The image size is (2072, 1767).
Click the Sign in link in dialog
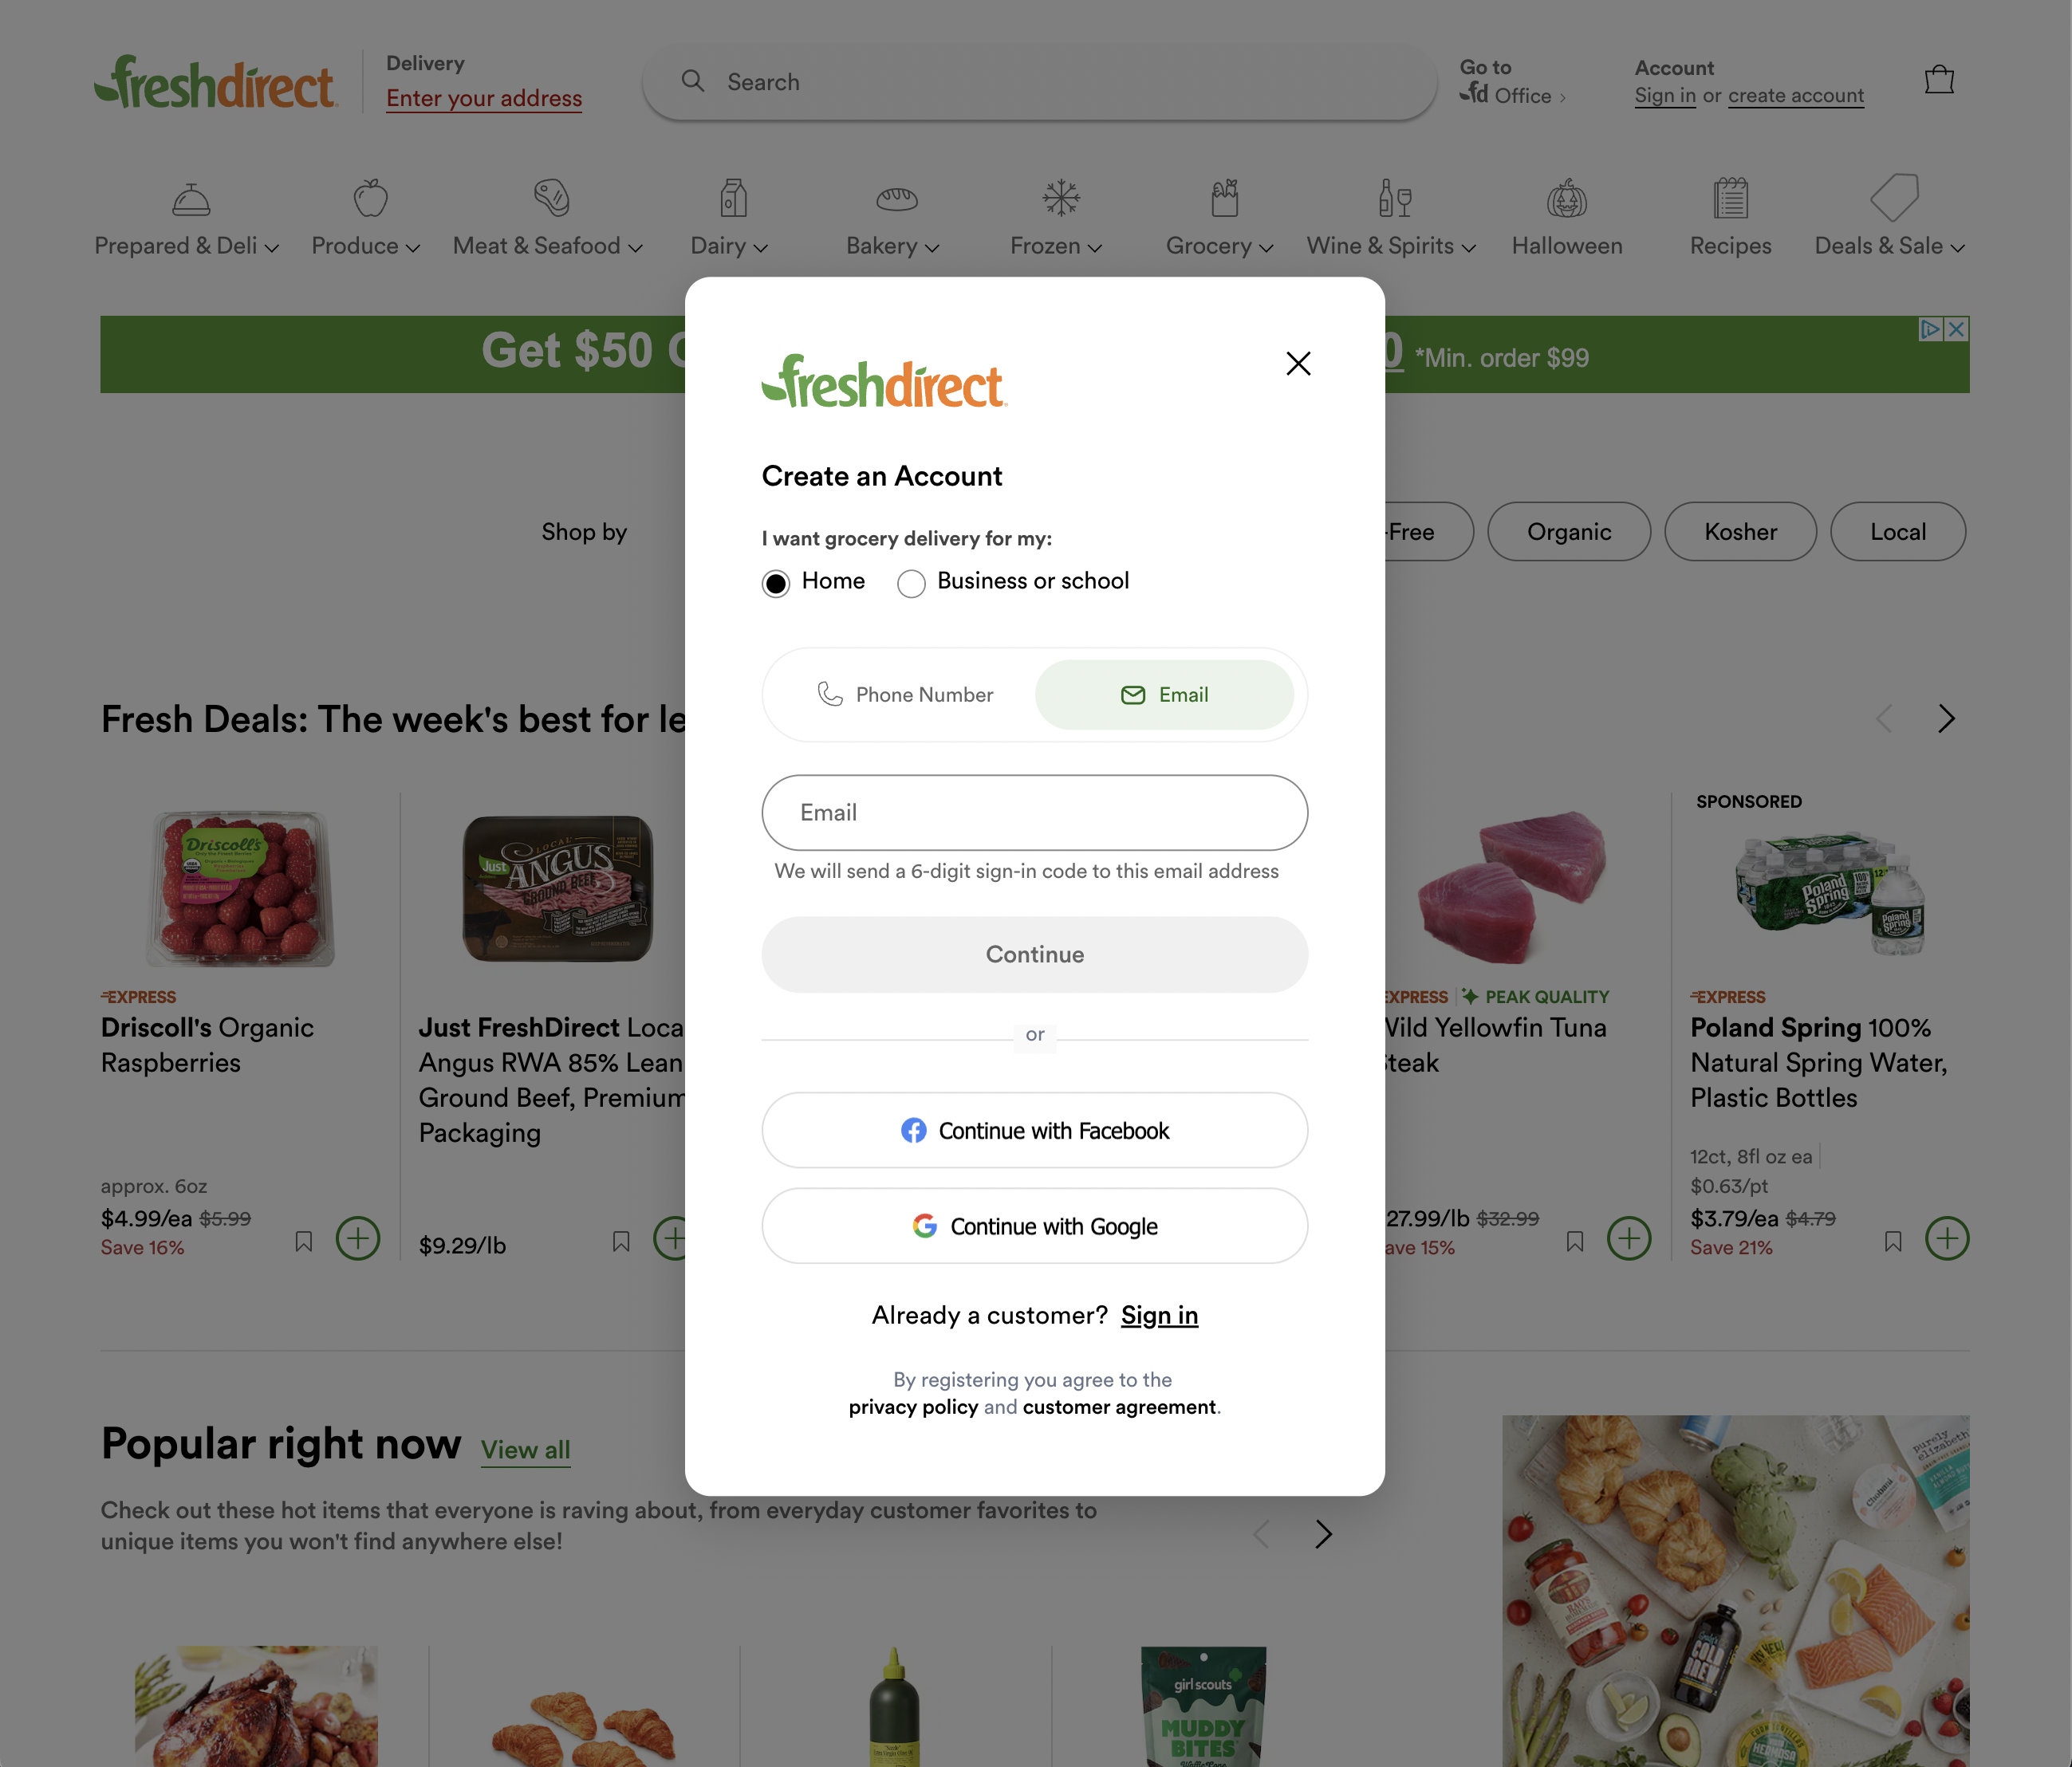1159,1315
